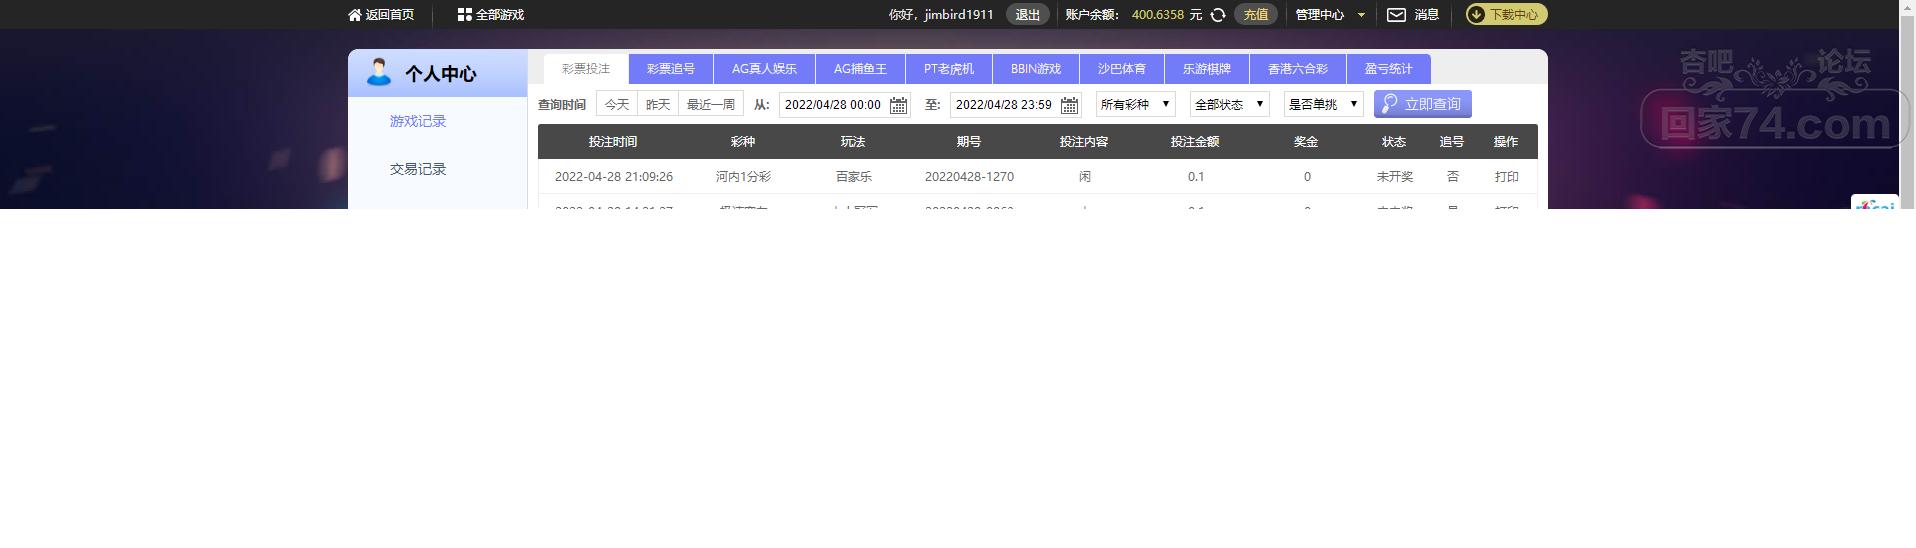Click the balance value 400.6358
The width and height of the screenshot is (1916, 548).
[1158, 15]
